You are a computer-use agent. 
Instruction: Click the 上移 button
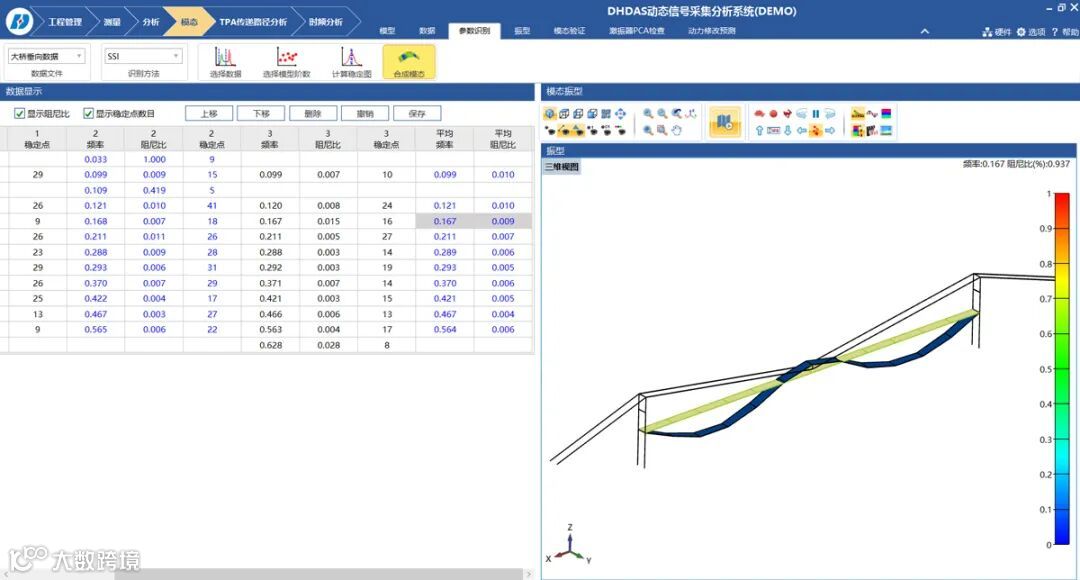tap(209, 114)
